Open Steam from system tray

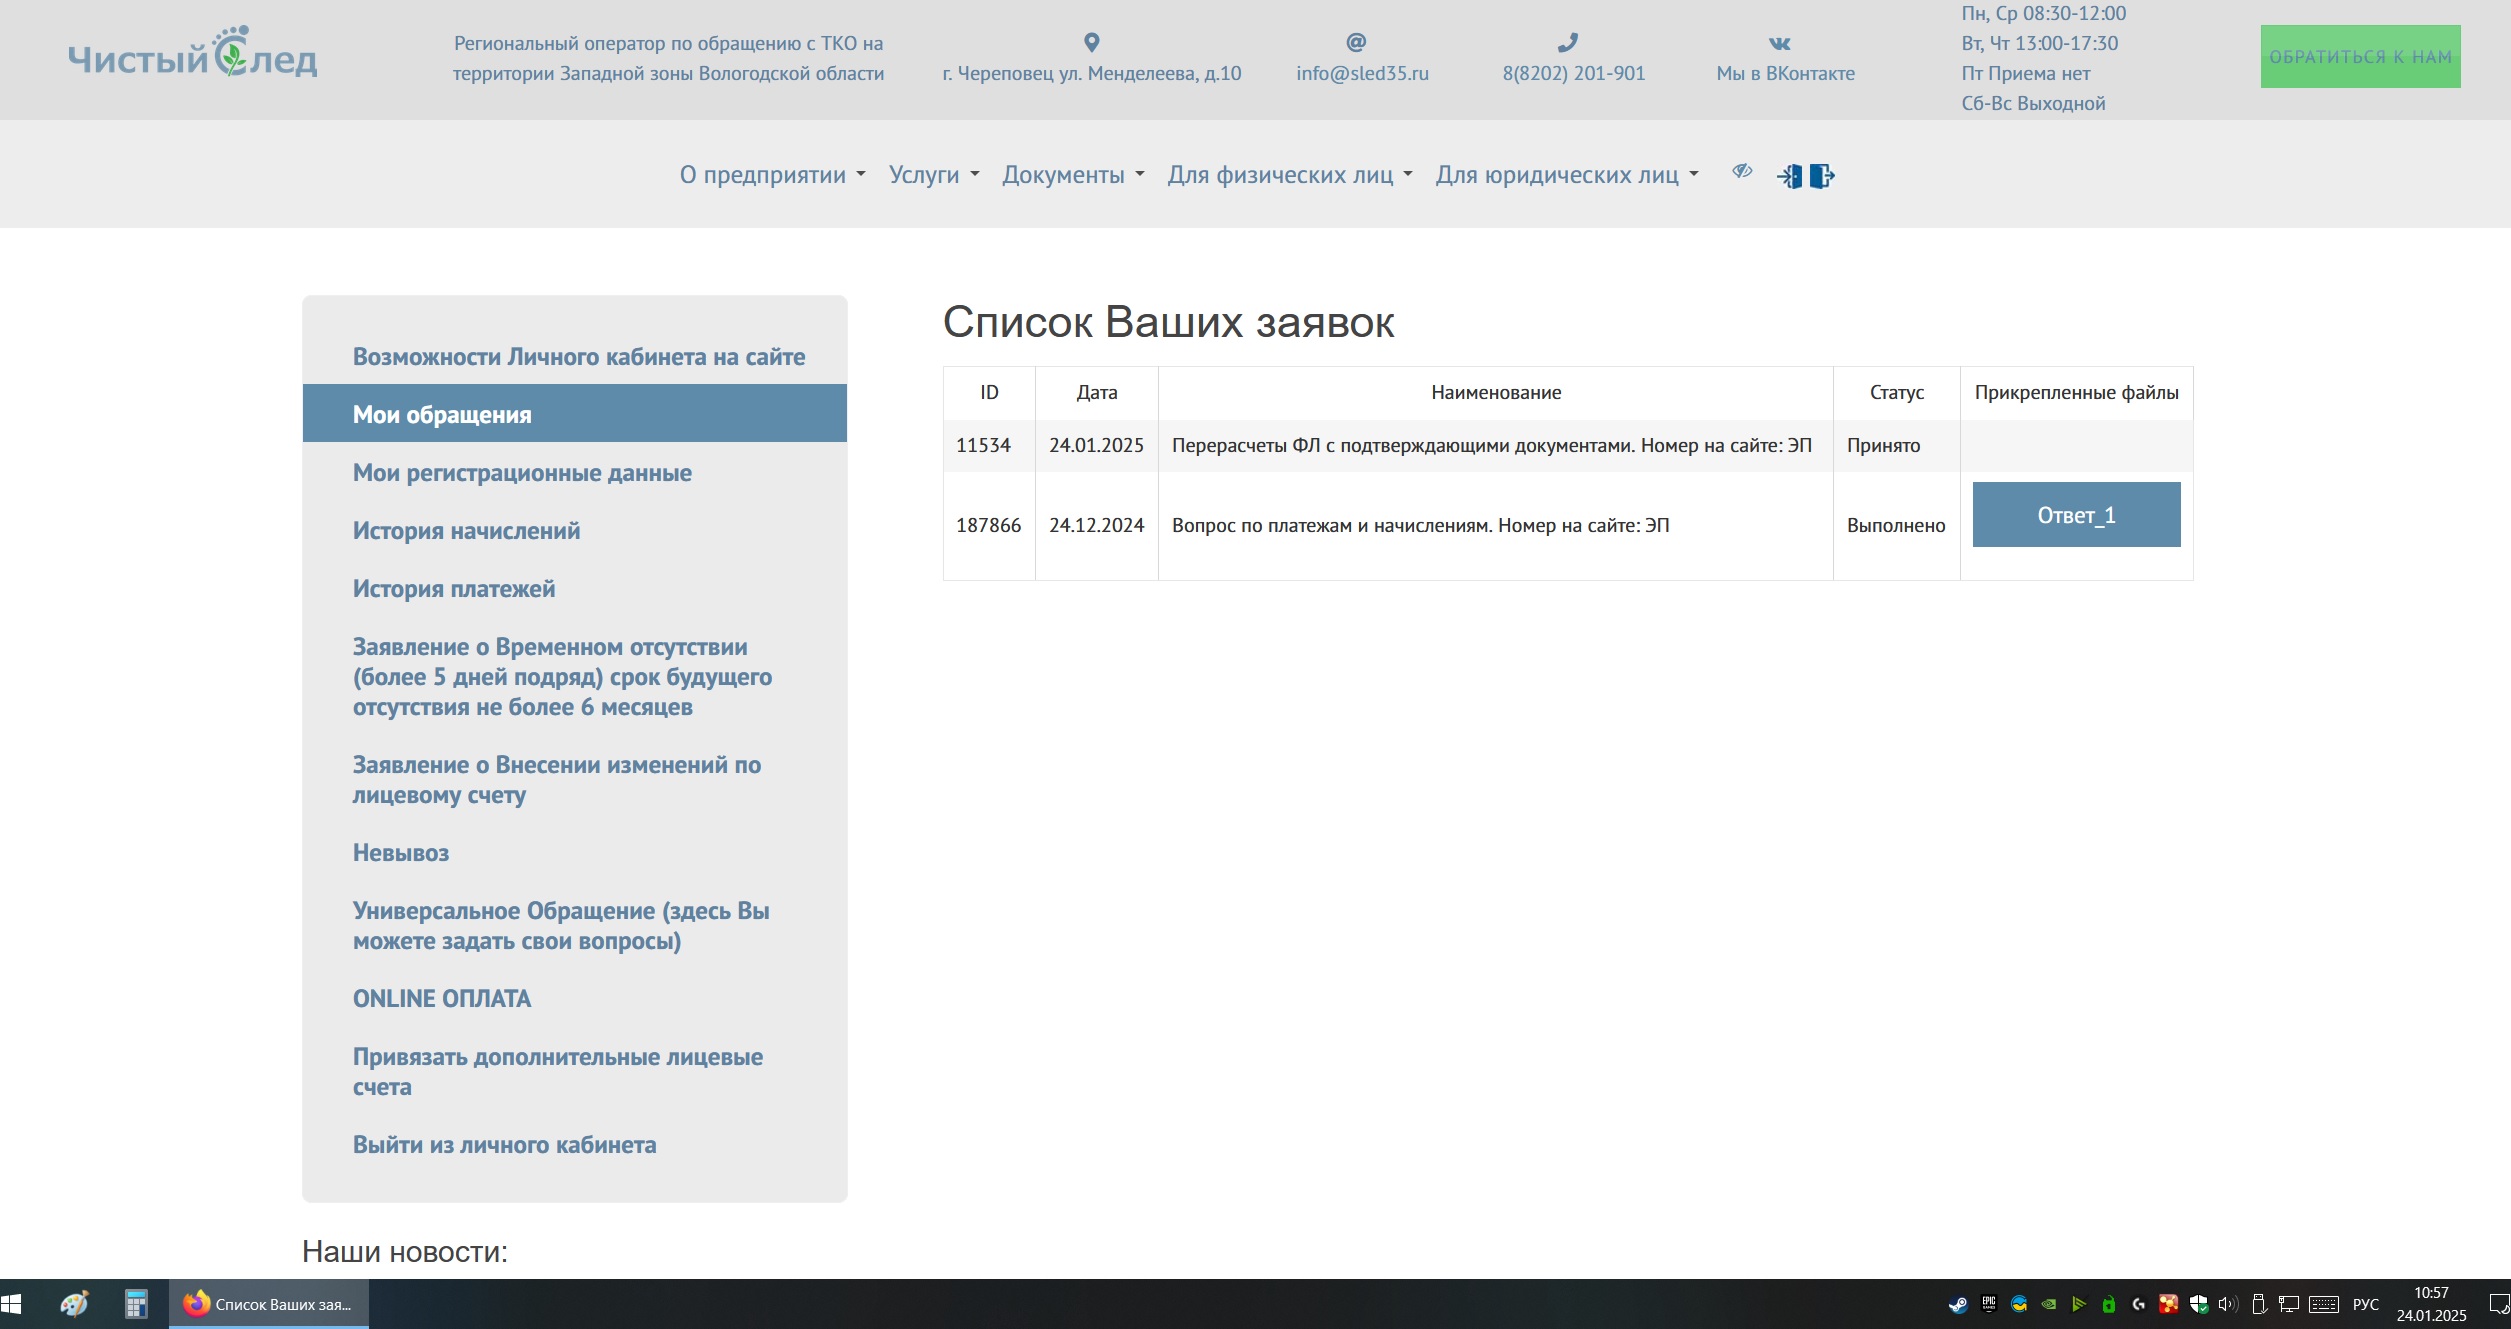(1958, 1304)
